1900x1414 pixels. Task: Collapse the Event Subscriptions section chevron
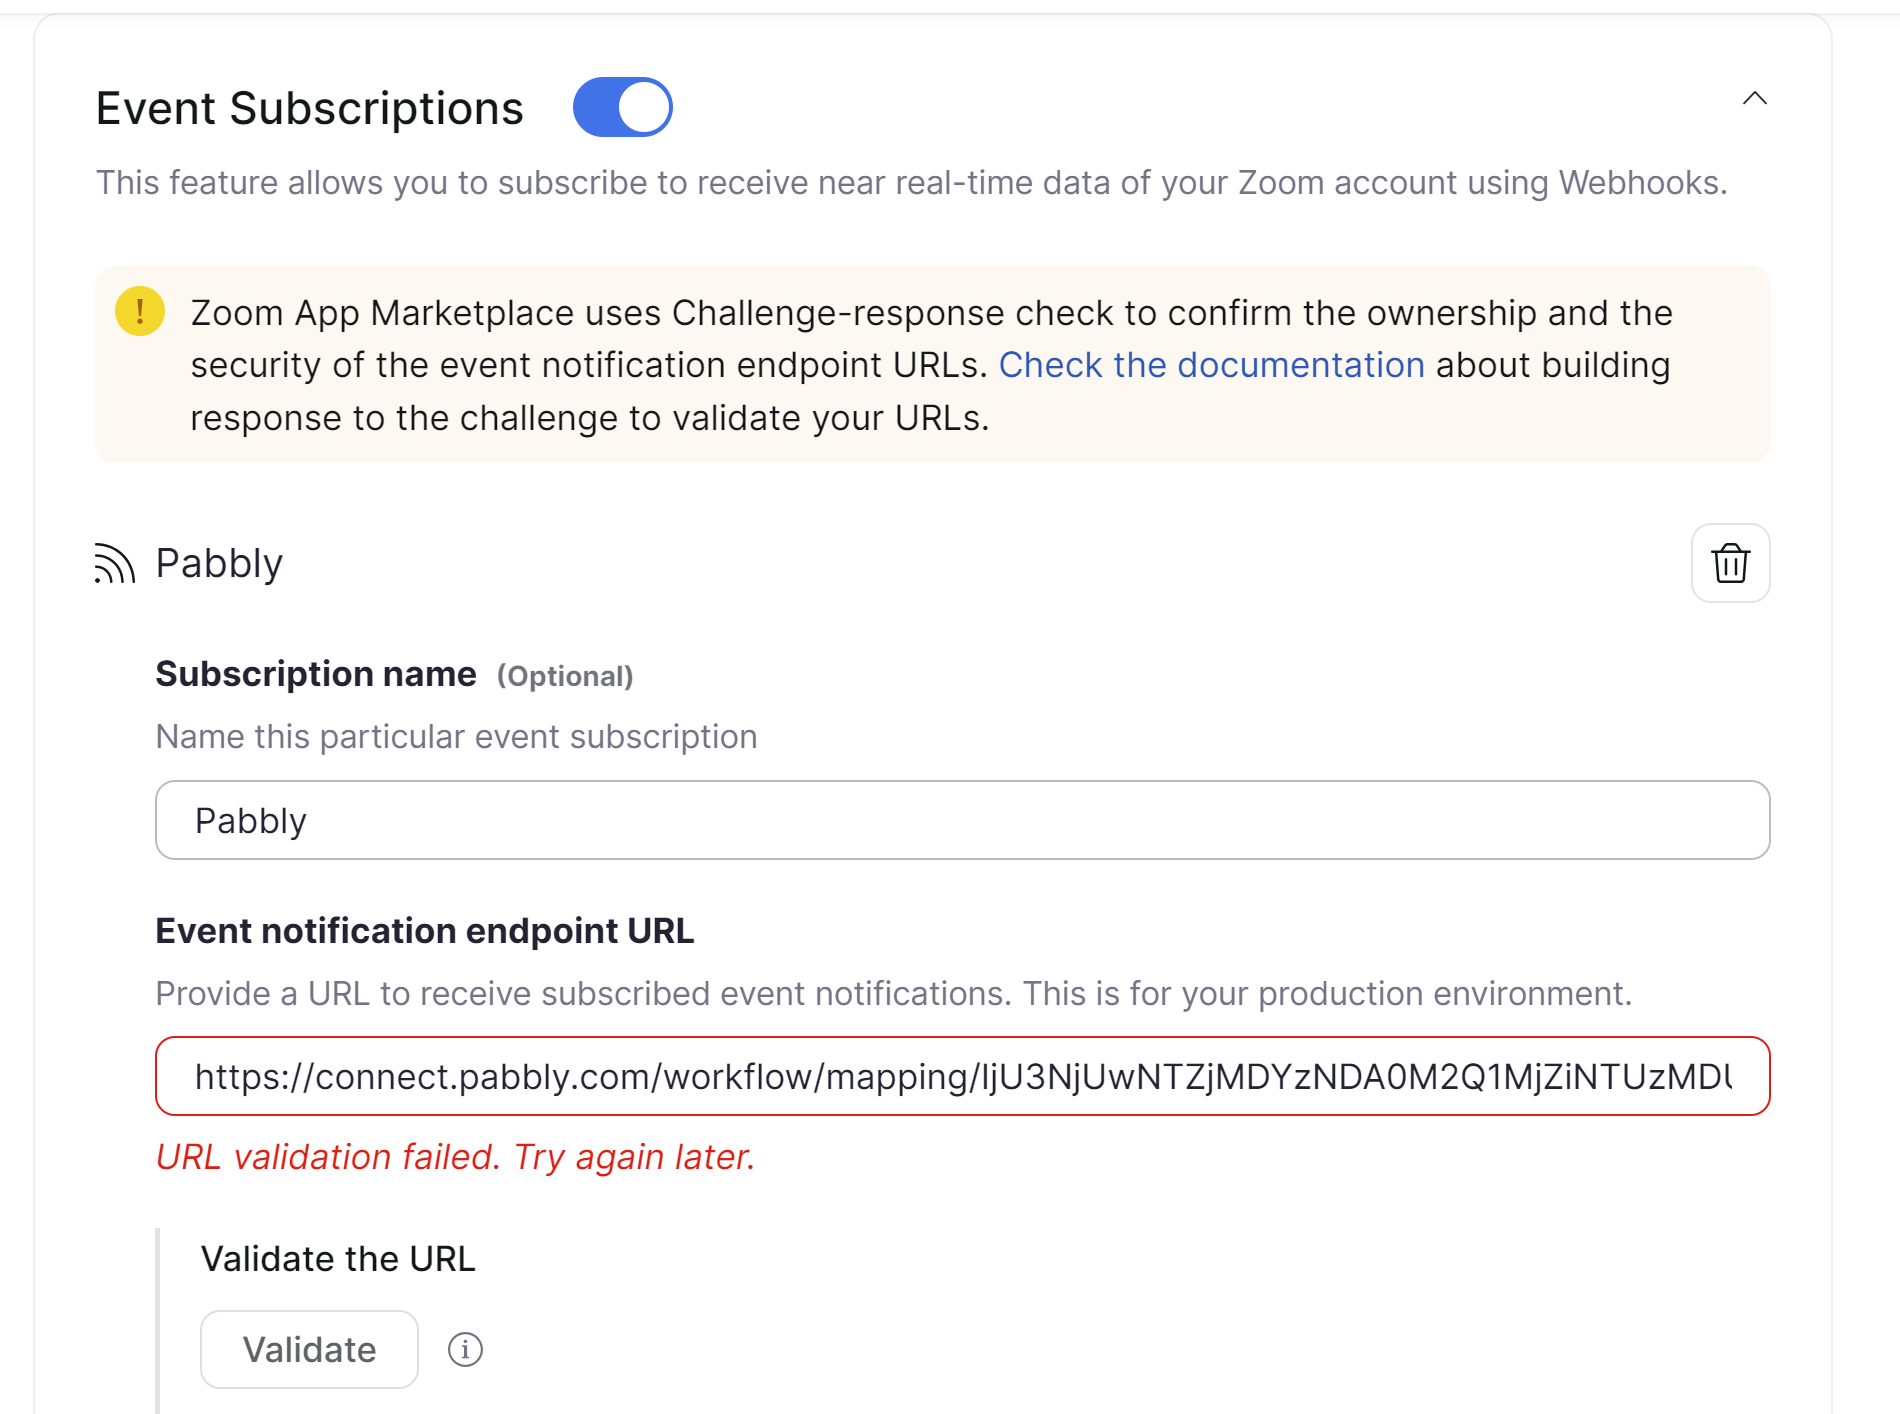(x=1754, y=98)
